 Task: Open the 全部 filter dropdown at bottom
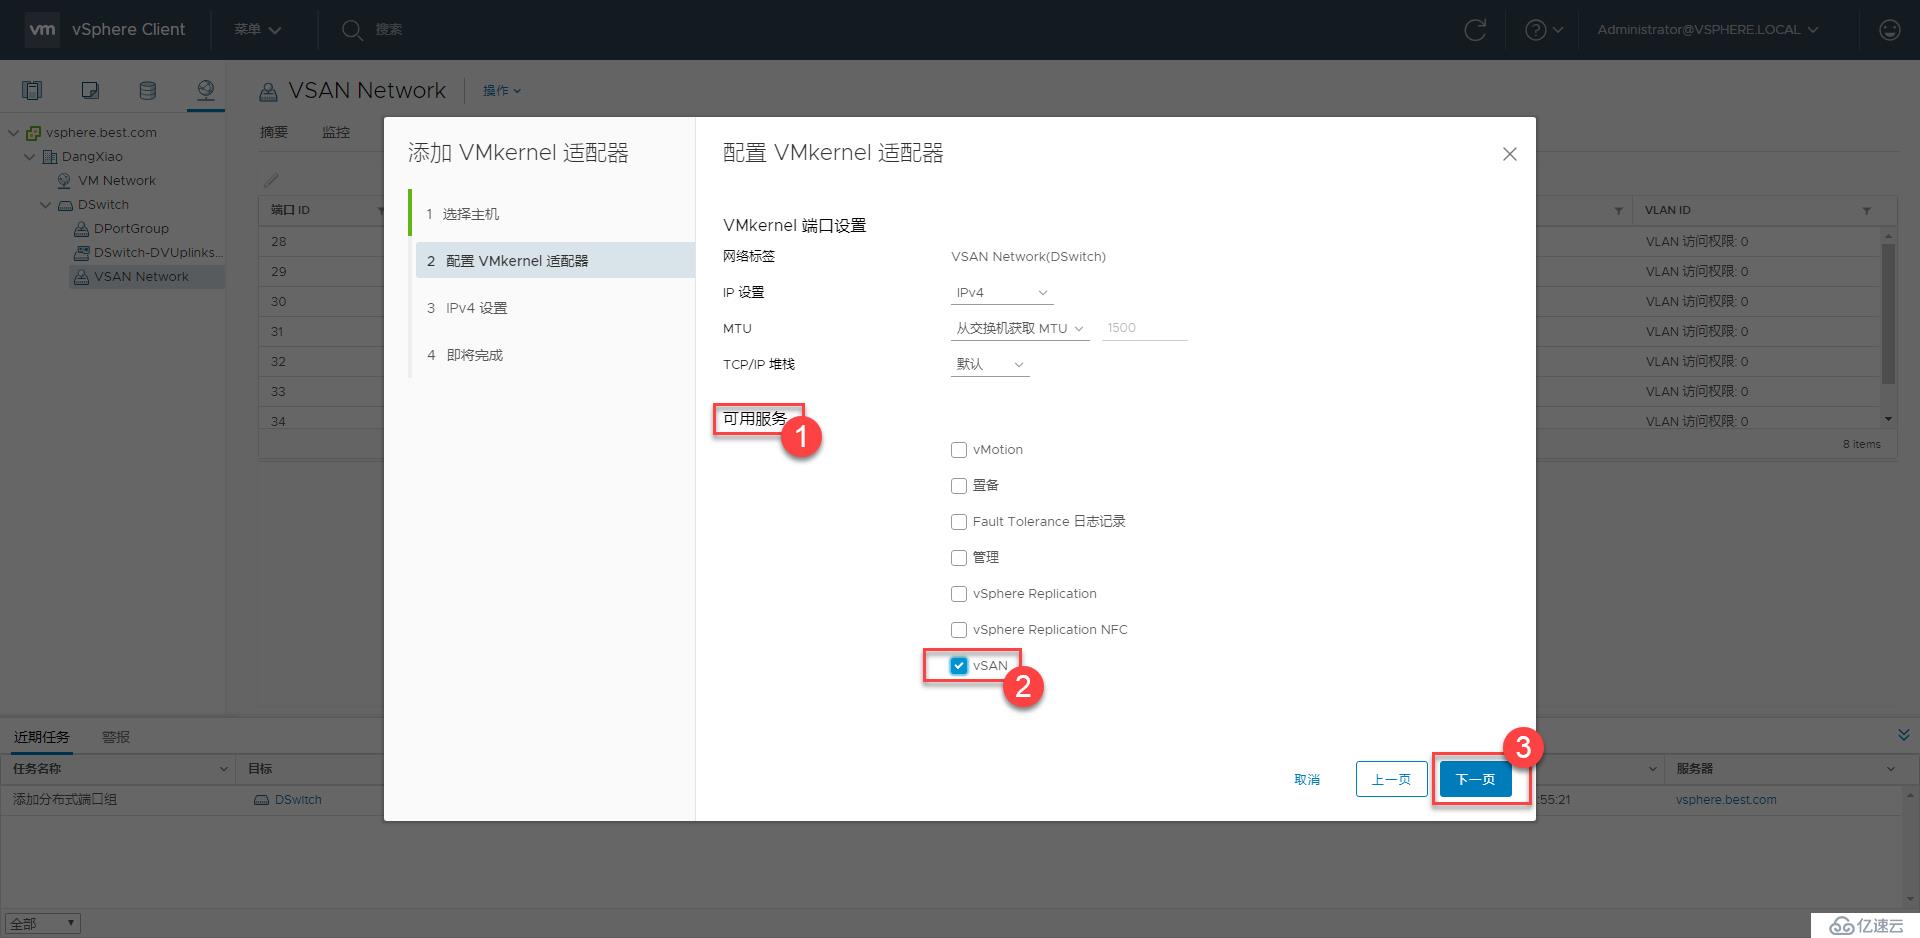coord(42,924)
